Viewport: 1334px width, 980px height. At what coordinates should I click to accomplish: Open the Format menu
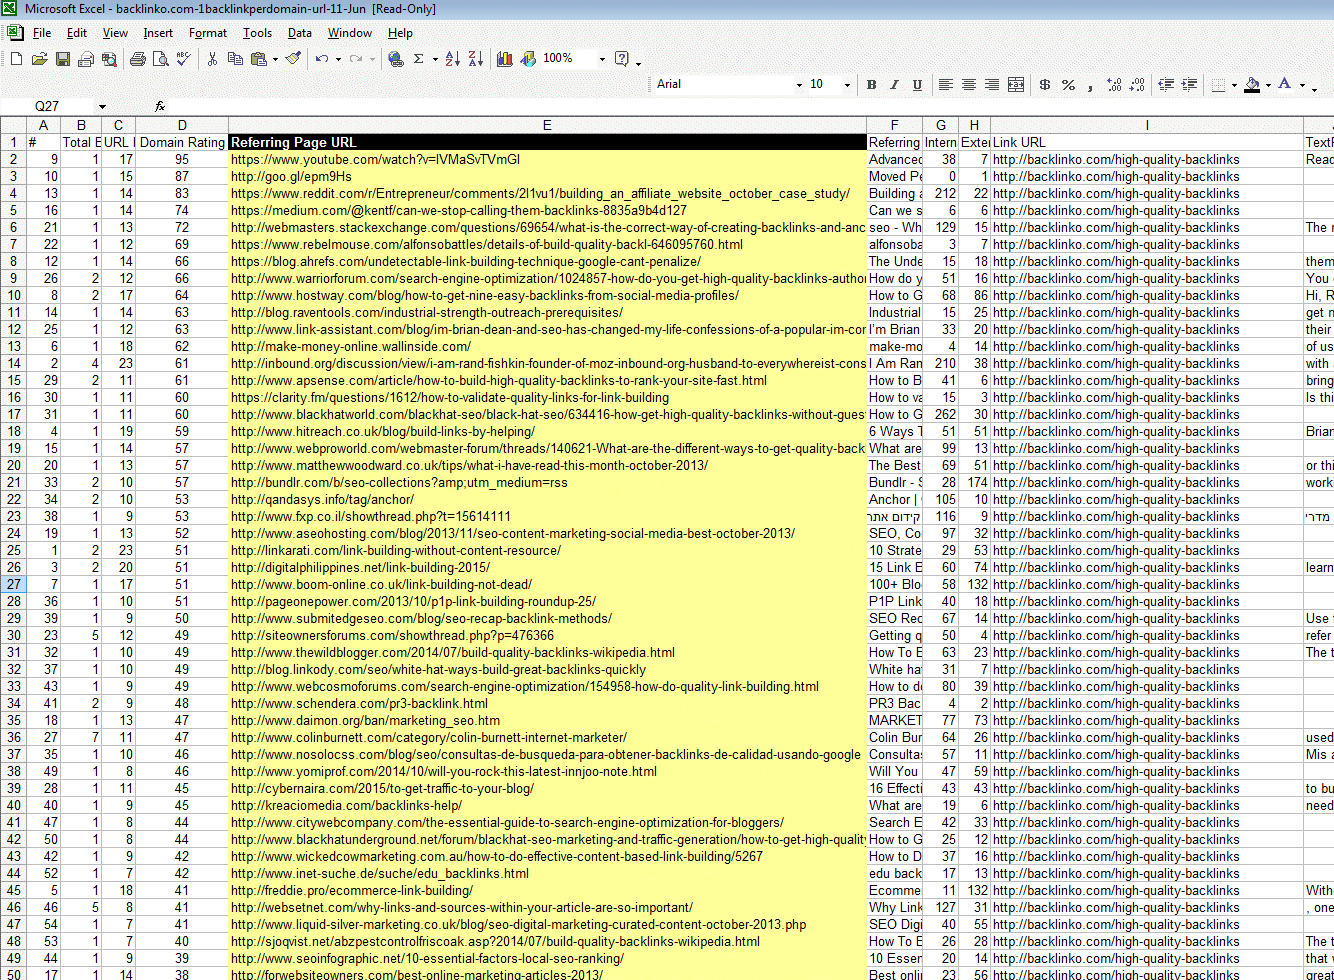click(208, 33)
